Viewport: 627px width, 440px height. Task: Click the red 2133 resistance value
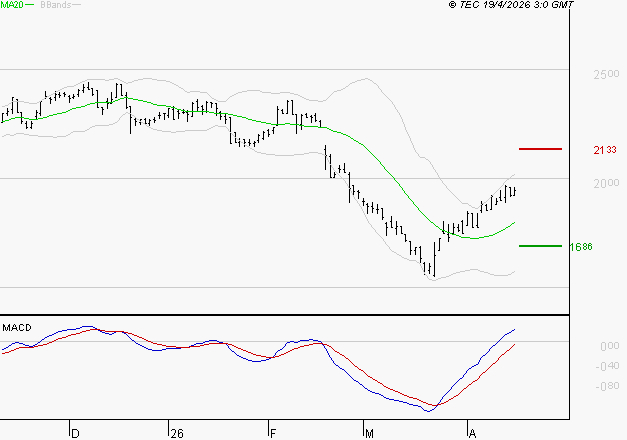click(x=605, y=150)
